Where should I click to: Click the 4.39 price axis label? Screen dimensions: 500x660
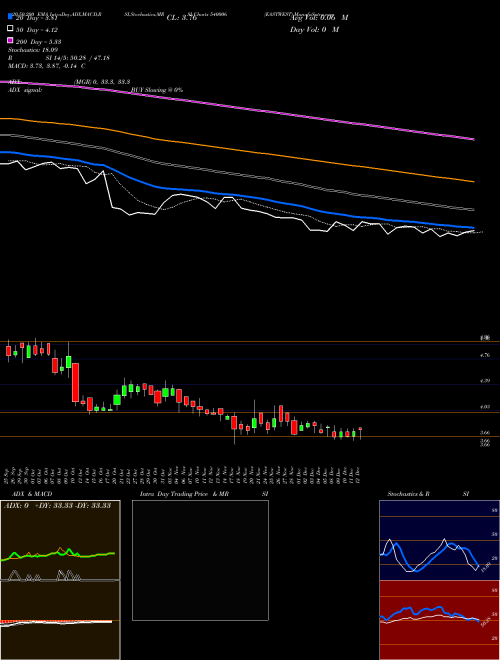pos(485,381)
